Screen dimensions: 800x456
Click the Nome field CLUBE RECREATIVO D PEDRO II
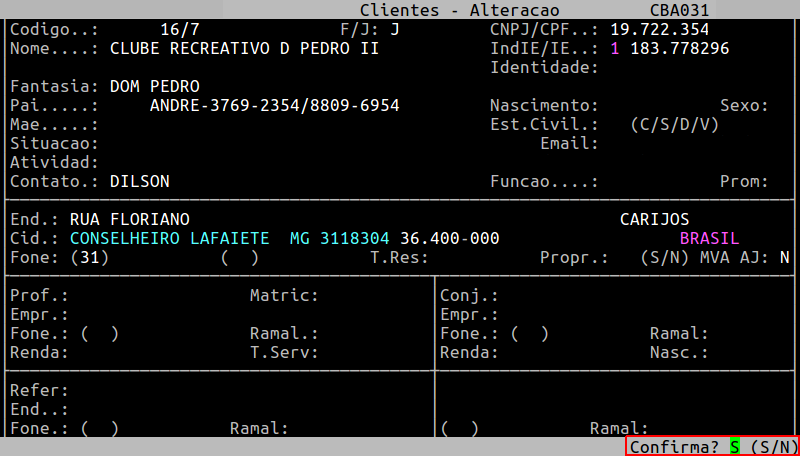click(244, 48)
